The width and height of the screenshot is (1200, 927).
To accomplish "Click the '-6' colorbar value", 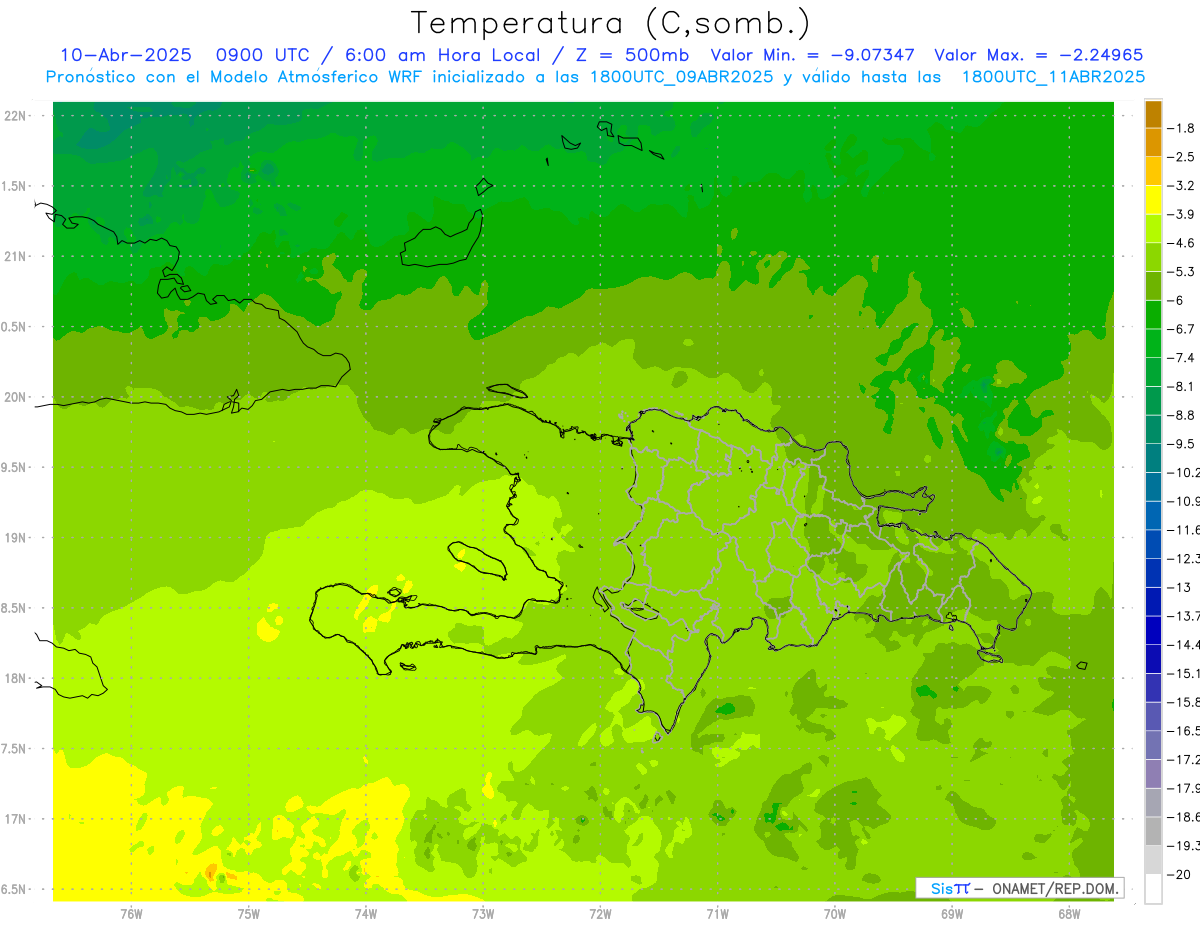I will click(1177, 300).
